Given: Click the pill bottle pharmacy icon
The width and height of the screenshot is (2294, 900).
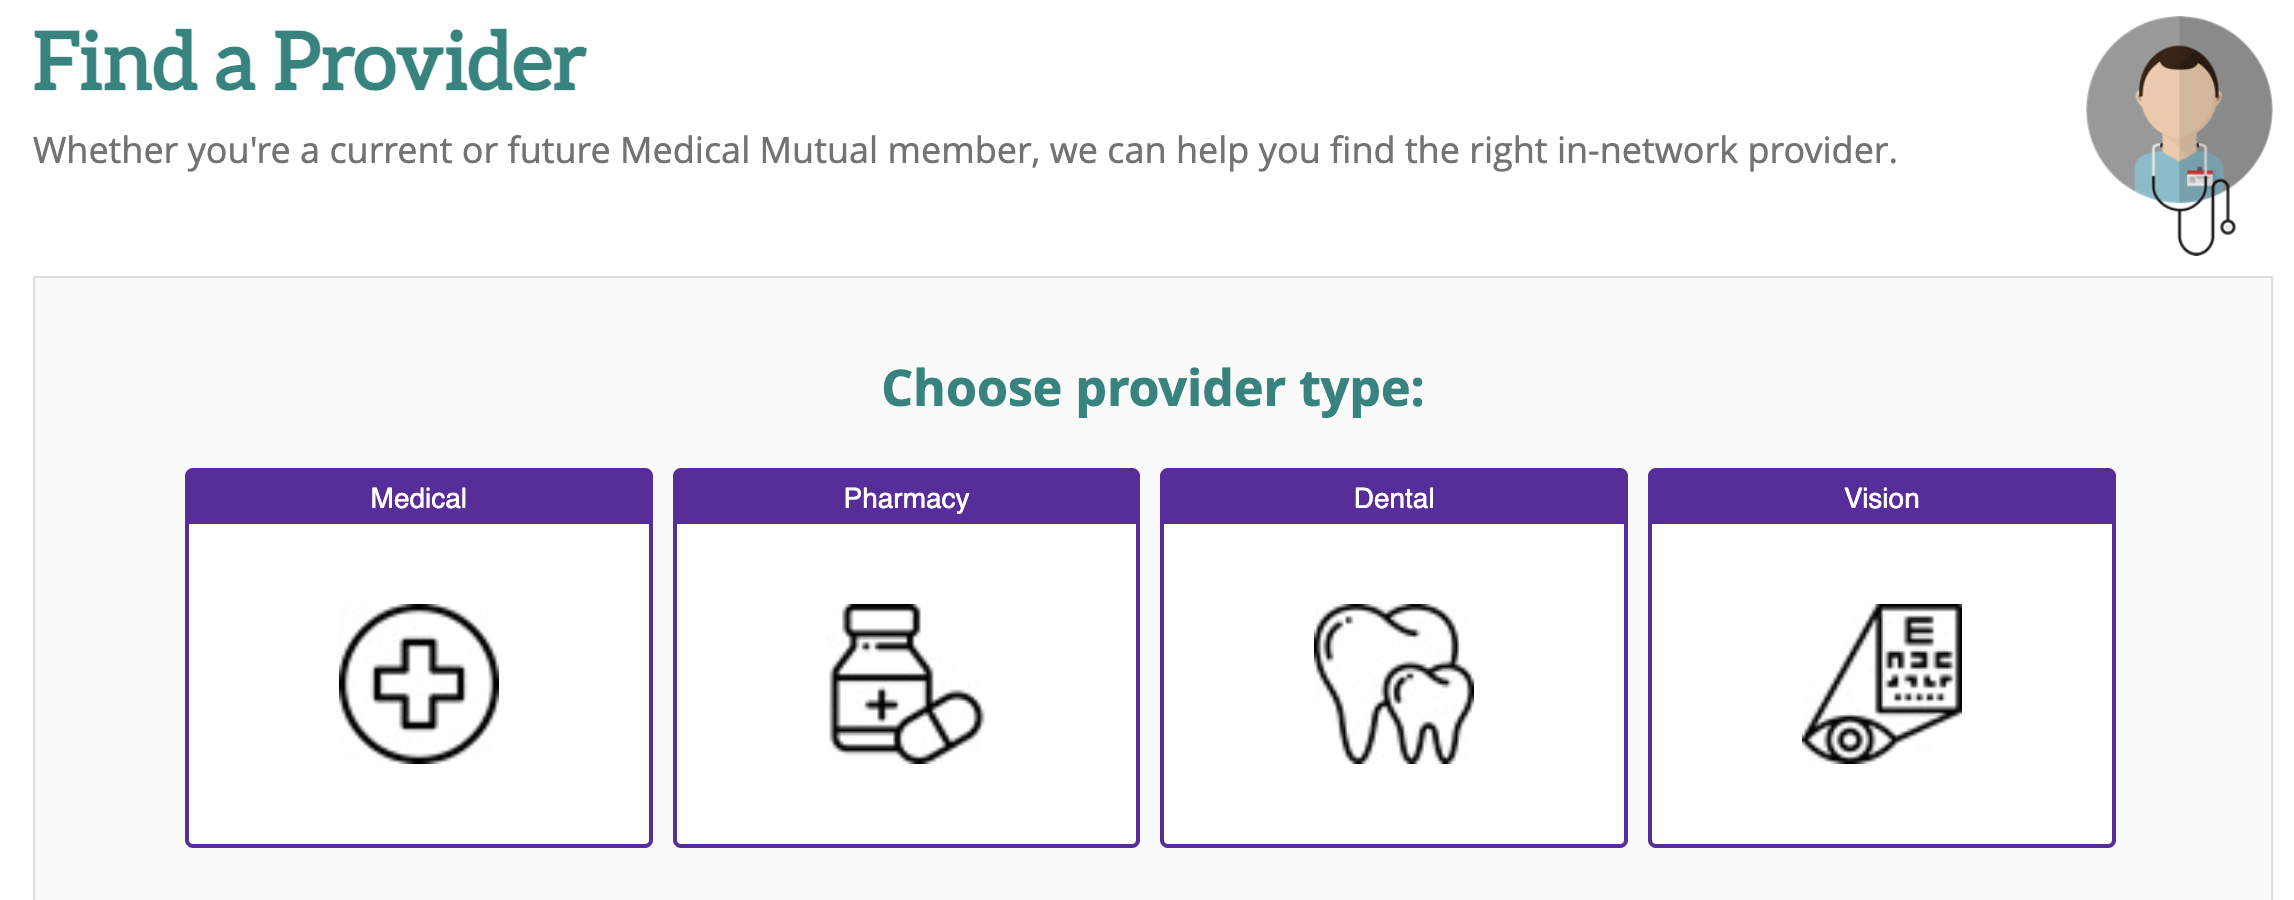Looking at the screenshot, I should (x=906, y=684).
